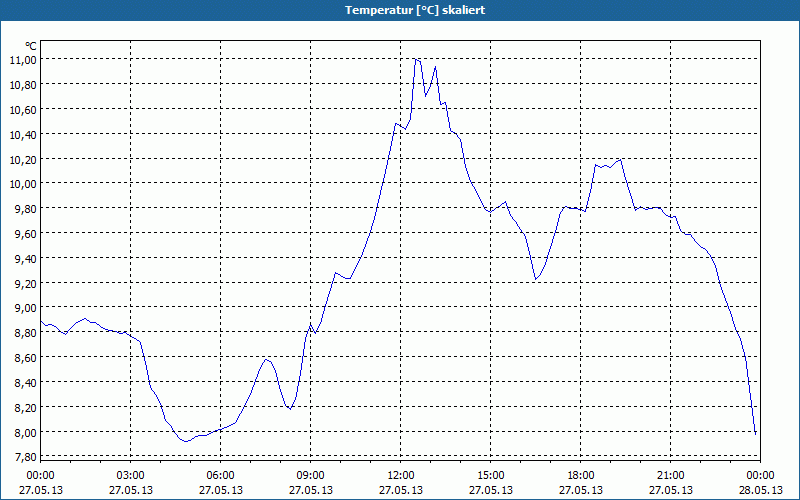Viewport: 800px width, 500px height.
Task: Select the 11,00 y-axis value
Action: (x=23, y=60)
